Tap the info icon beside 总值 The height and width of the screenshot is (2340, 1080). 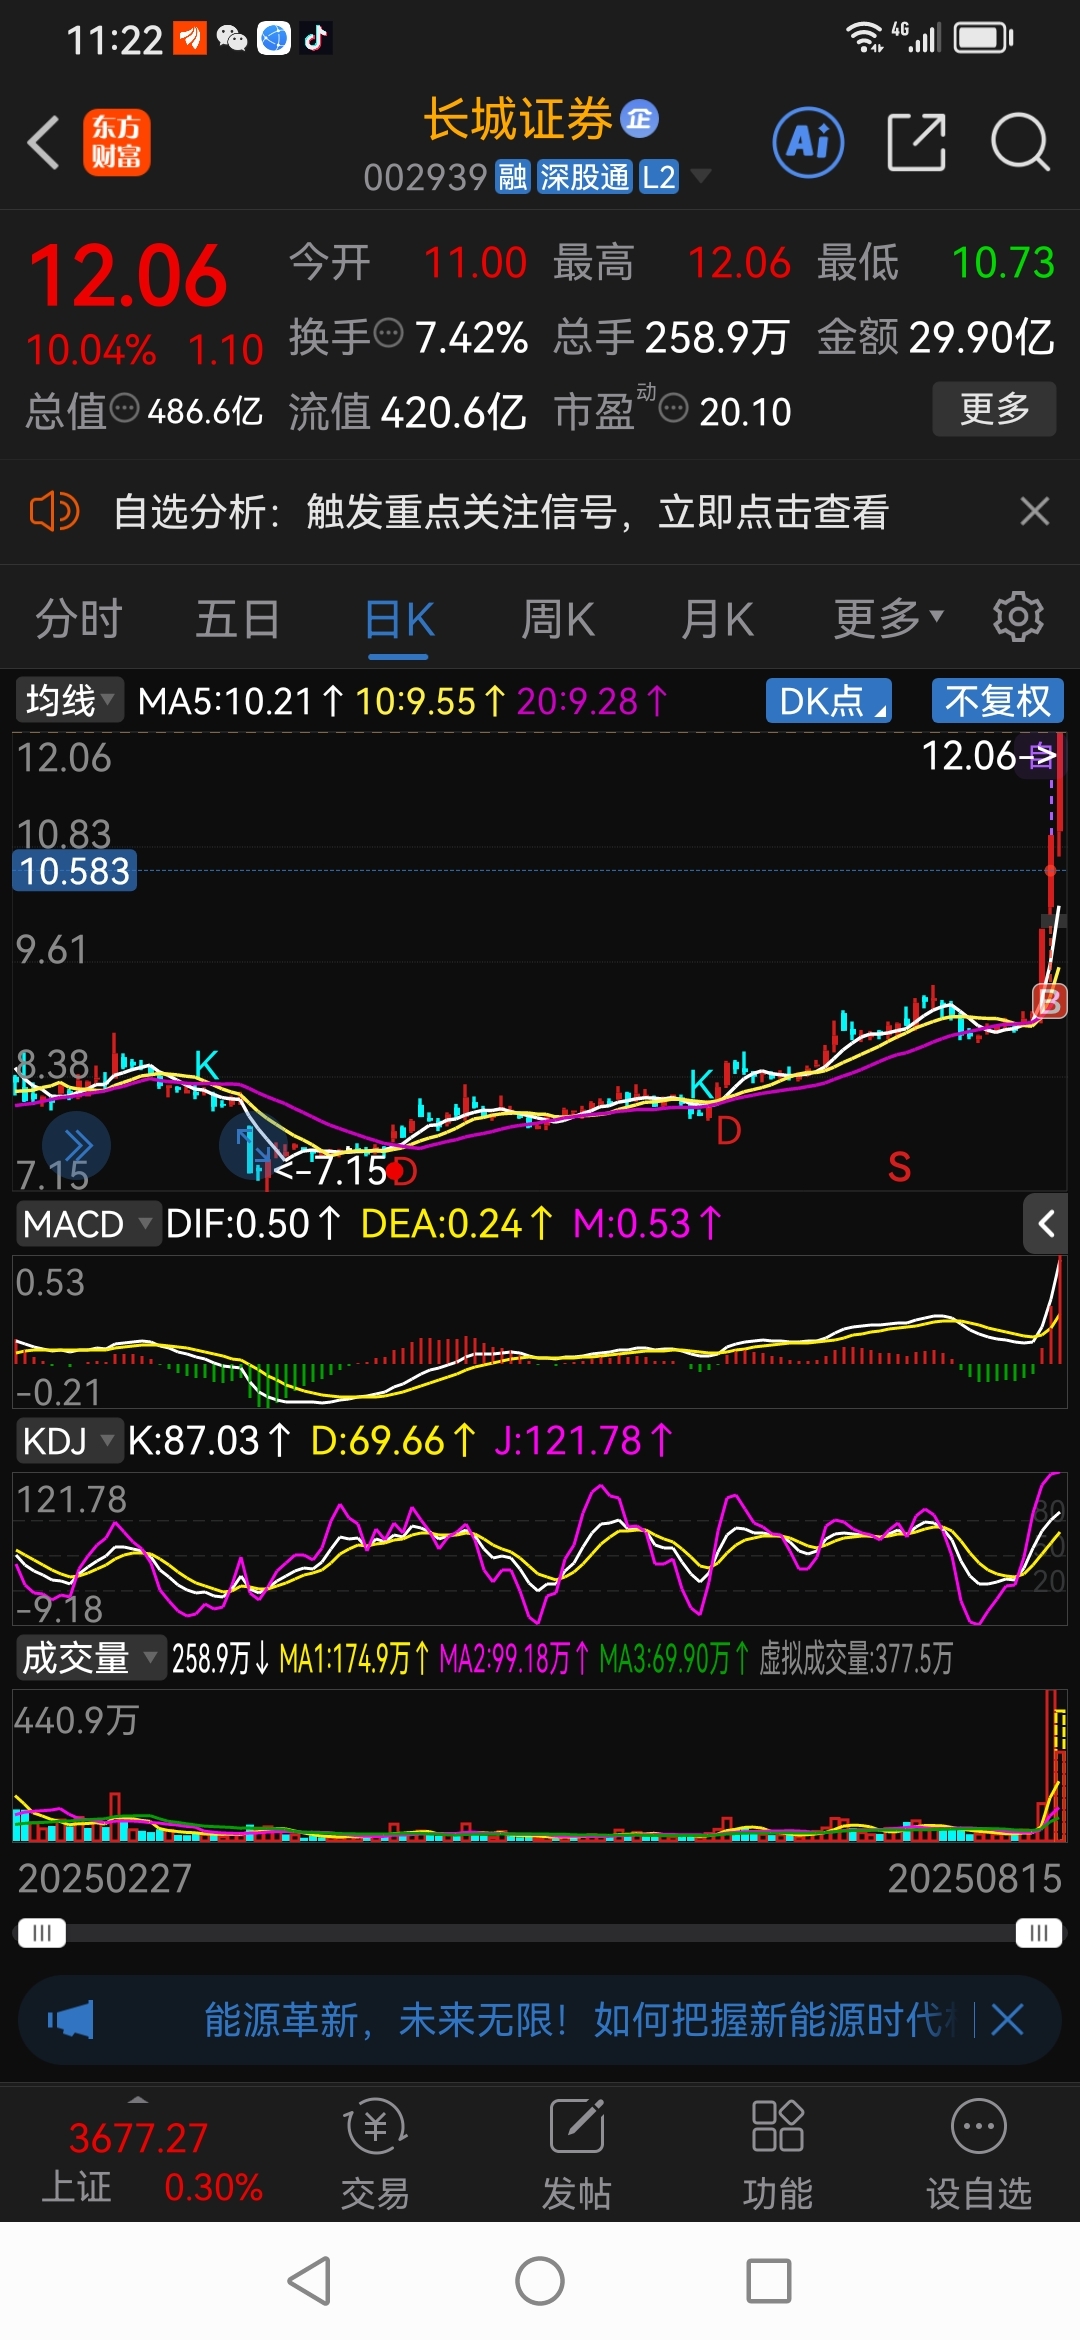tap(124, 409)
